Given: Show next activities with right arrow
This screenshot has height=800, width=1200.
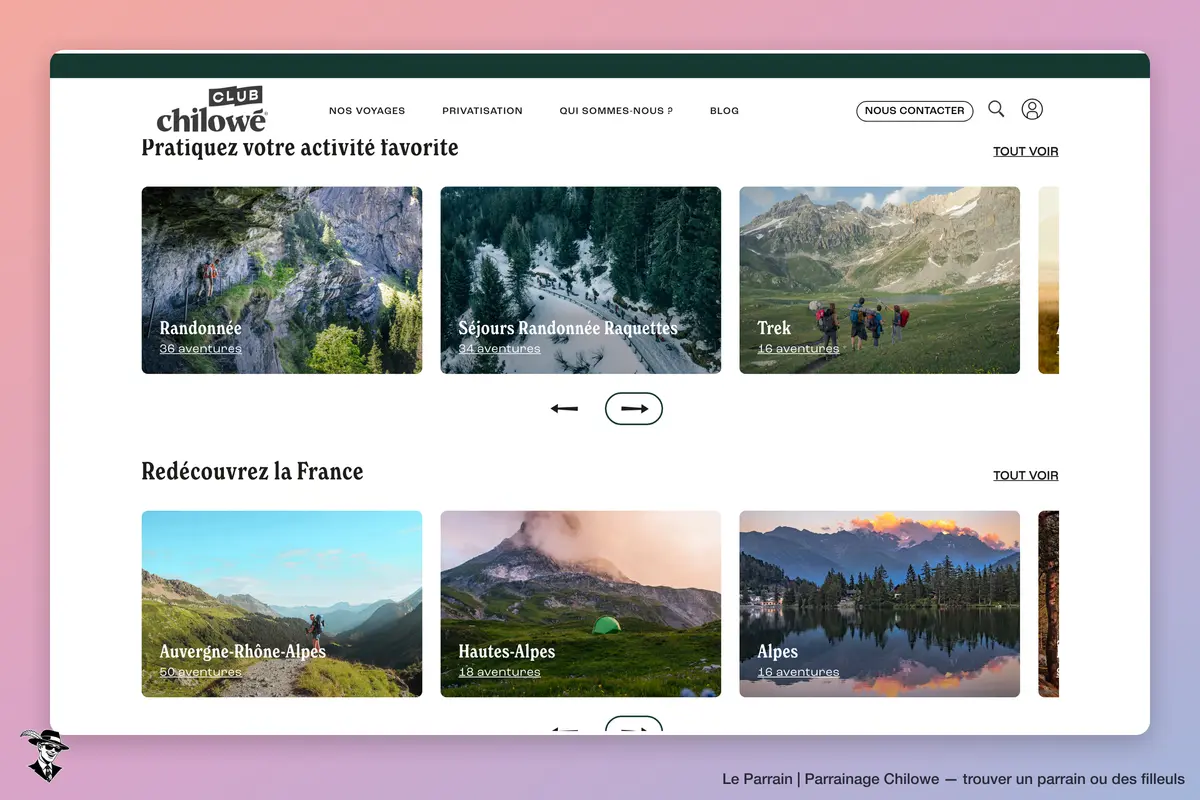Looking at the screenshot, I should (x=634, y=408).
